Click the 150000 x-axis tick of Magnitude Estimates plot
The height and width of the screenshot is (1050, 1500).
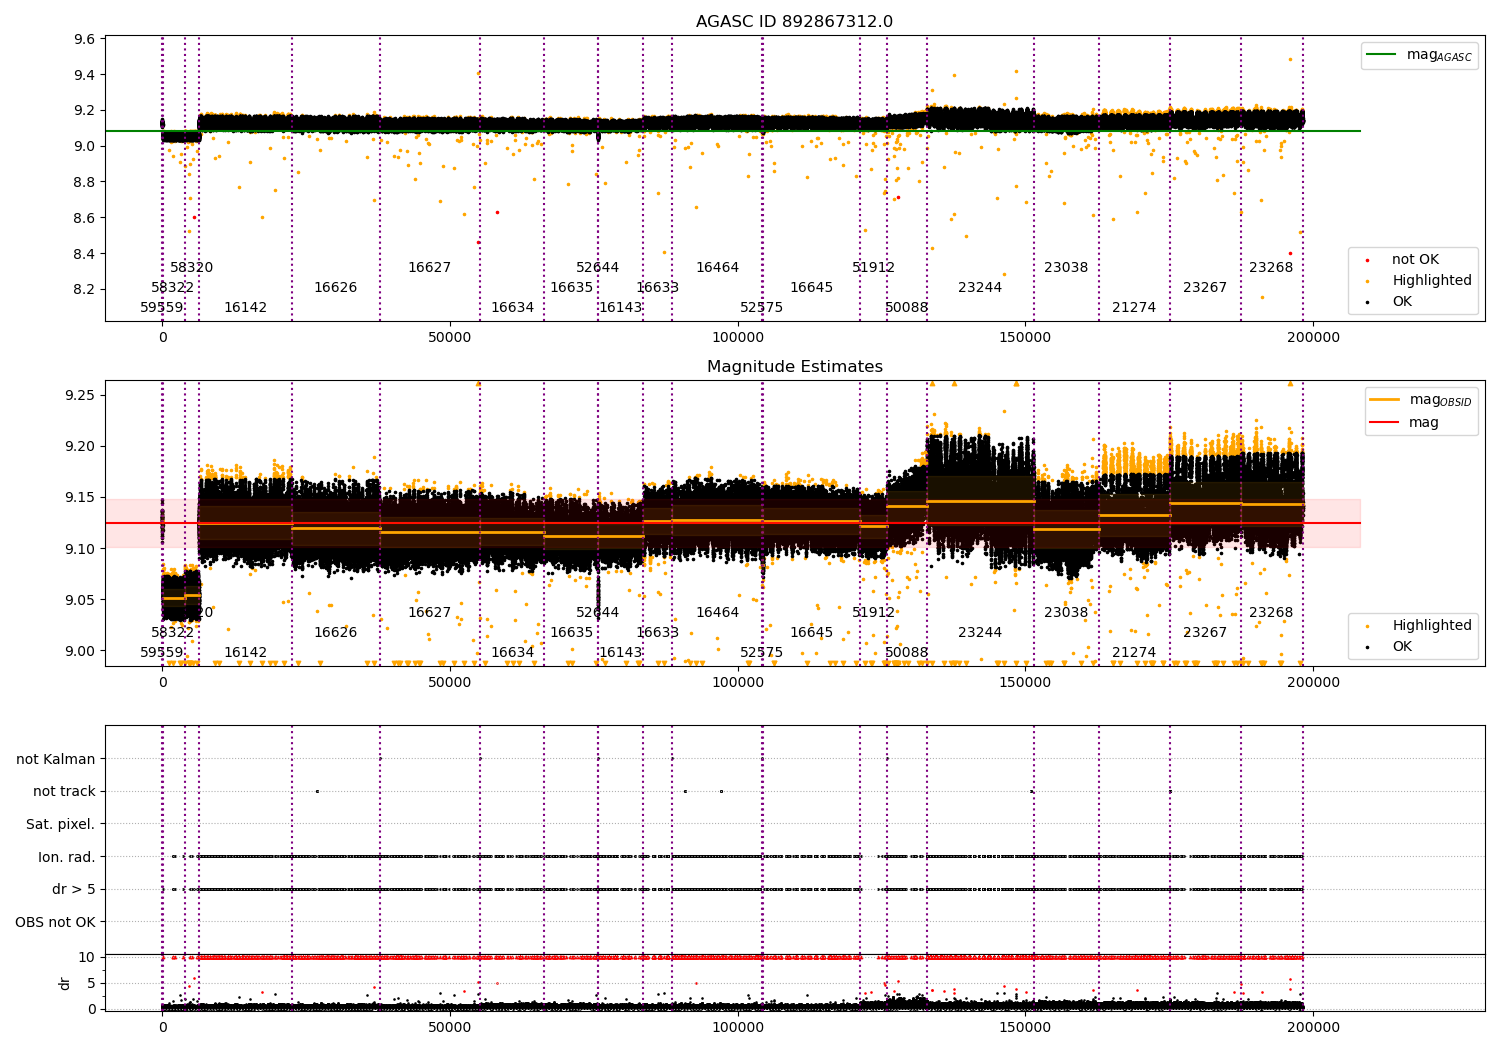point(1025,683)
